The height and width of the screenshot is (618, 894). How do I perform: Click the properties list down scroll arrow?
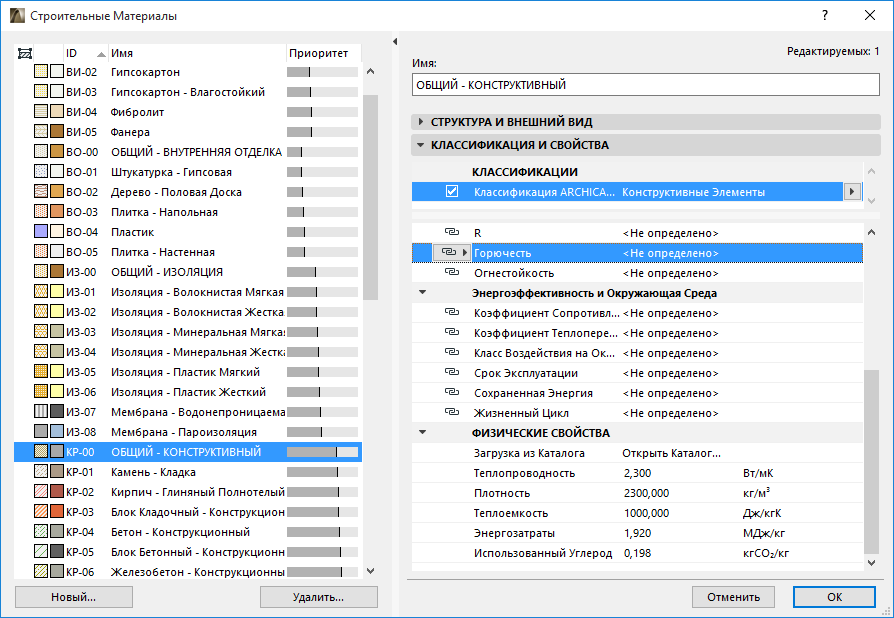[871, 562]
